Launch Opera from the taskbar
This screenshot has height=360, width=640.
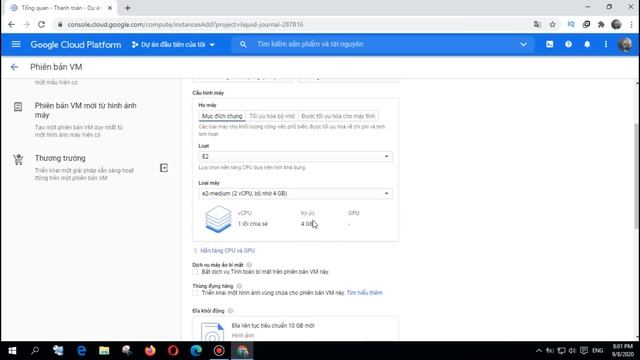[x=173, y=351]
